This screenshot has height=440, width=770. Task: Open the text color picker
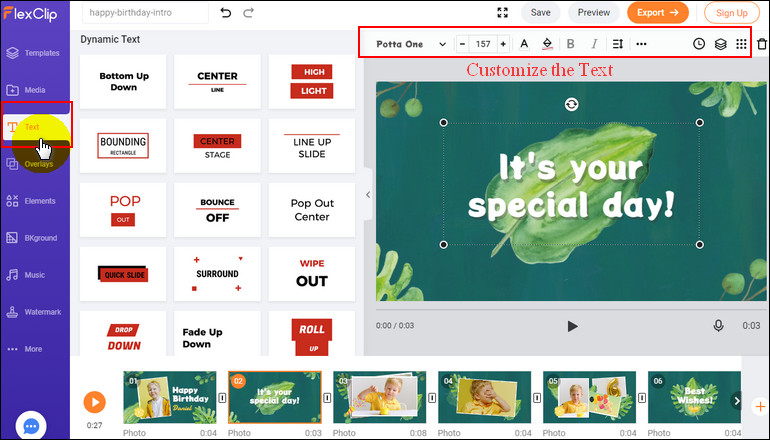[524, 44]
